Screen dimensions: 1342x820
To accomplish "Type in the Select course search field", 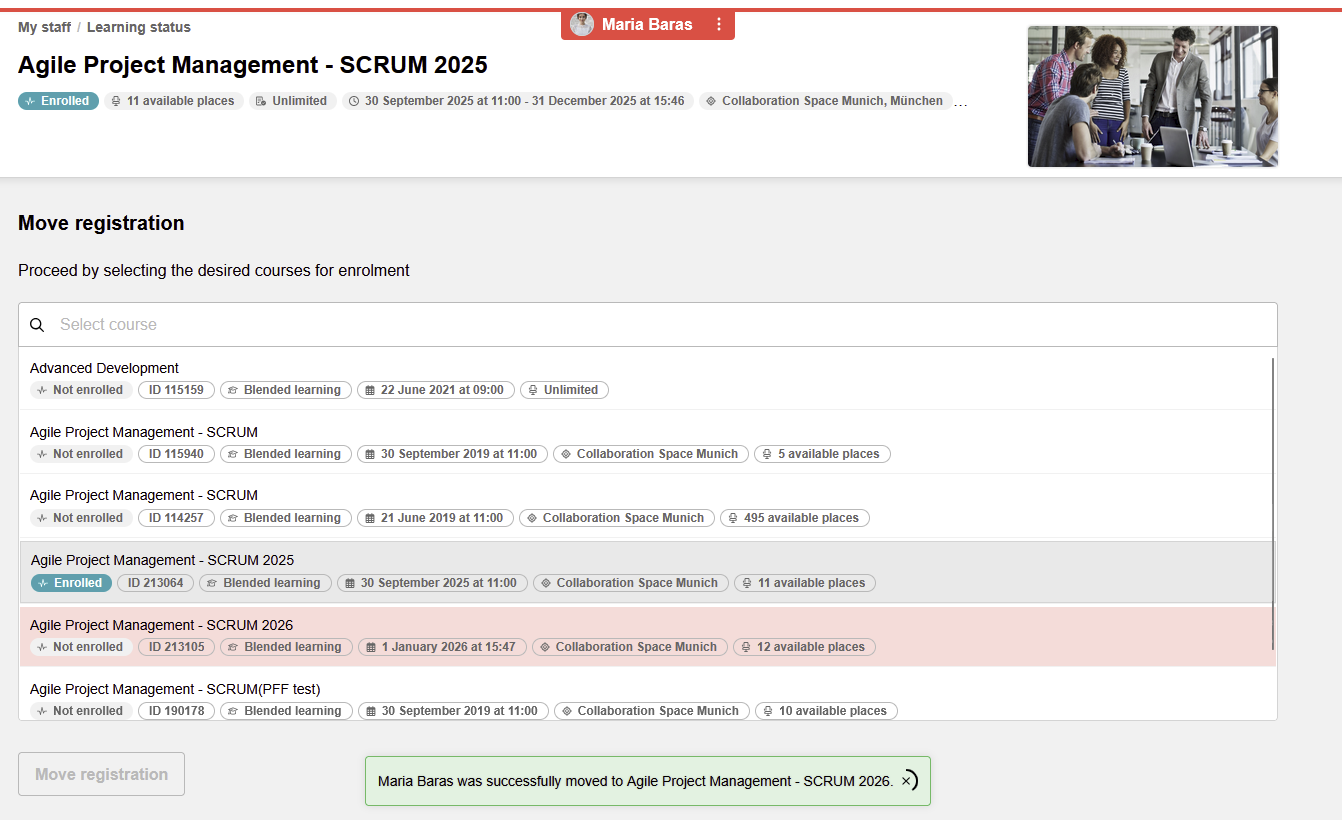I will point(660,325).
